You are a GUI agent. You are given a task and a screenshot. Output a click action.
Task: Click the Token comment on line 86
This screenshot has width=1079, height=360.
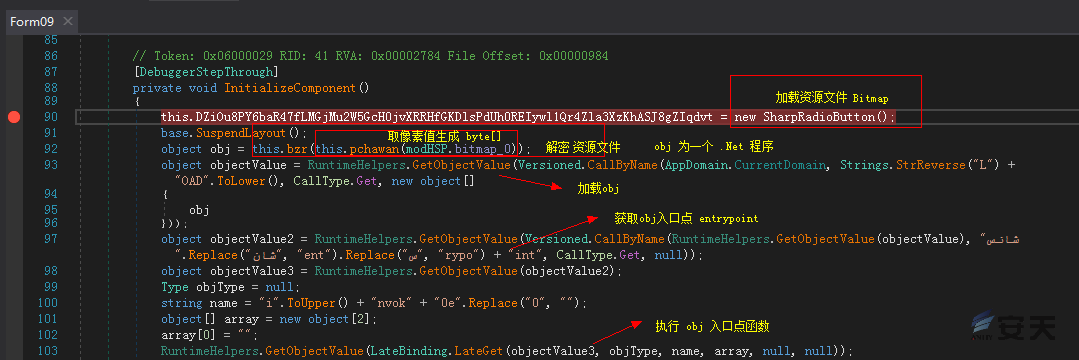(370, 56)
